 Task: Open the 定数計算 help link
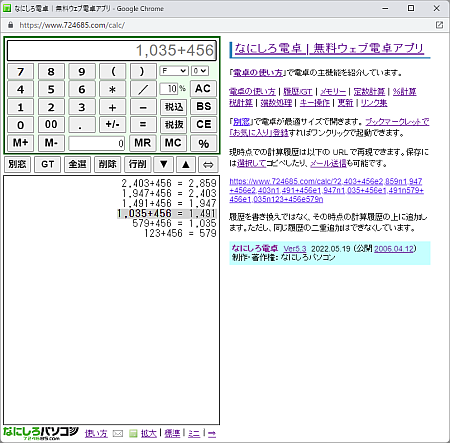pos(369,92)
